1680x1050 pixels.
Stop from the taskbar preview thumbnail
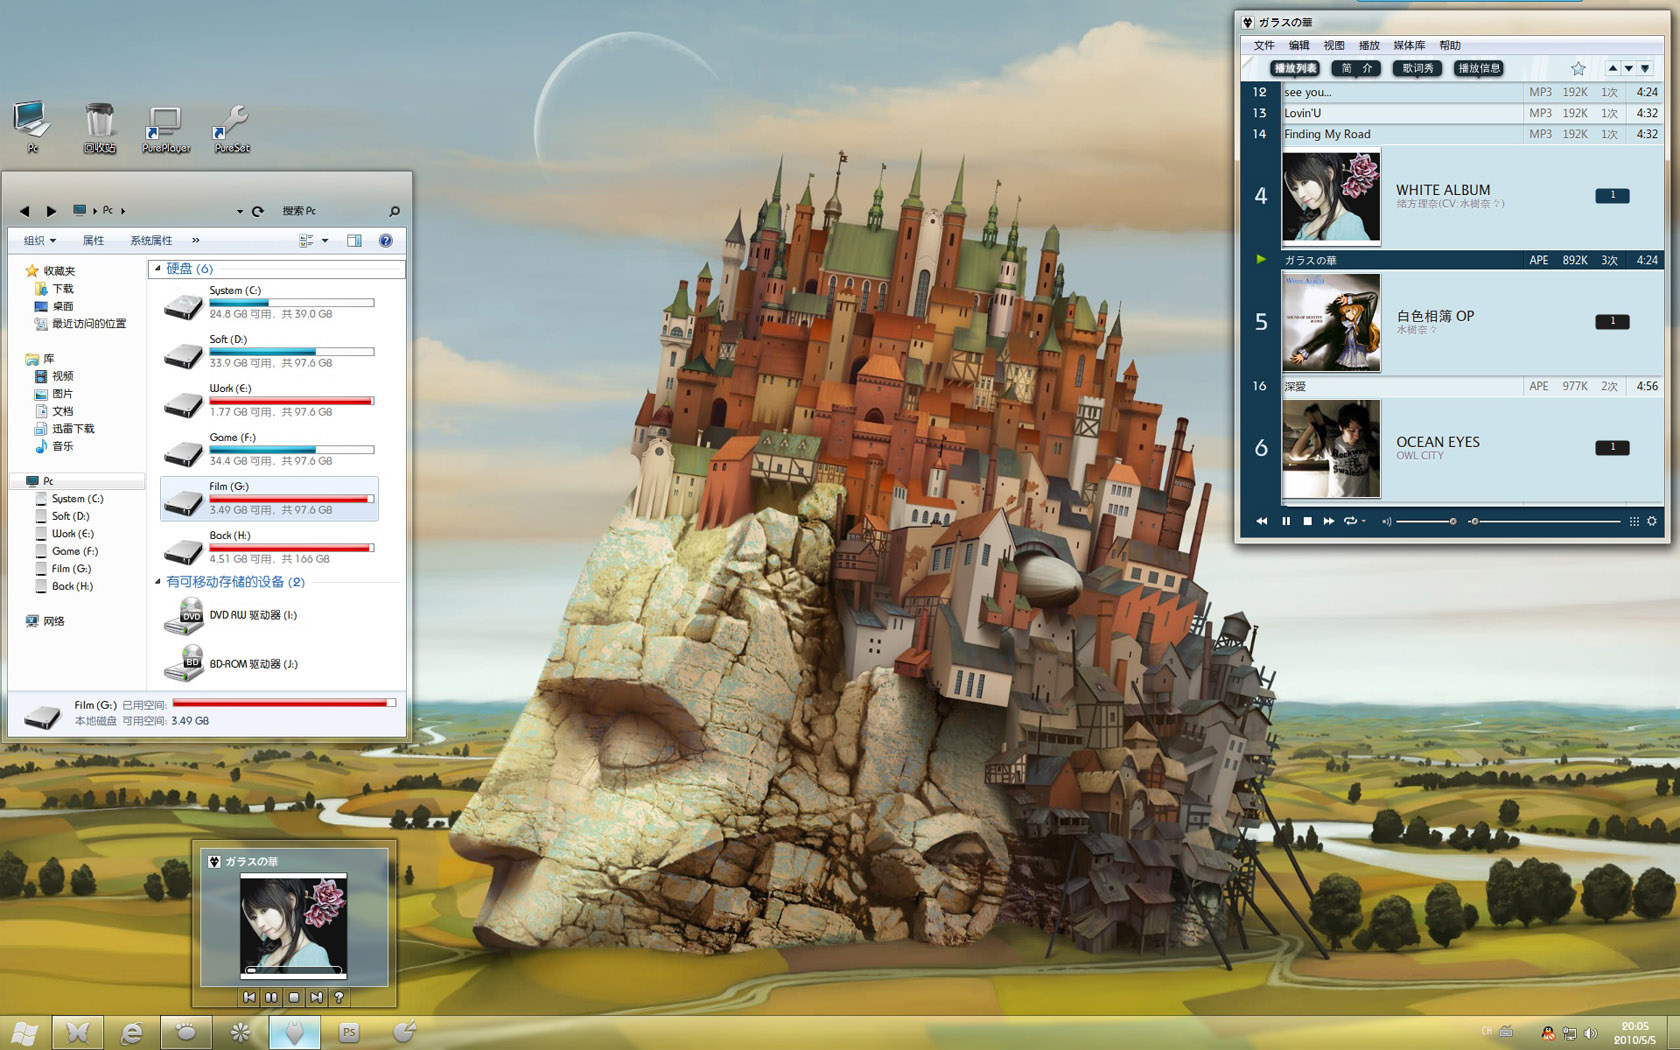(294, 997)
